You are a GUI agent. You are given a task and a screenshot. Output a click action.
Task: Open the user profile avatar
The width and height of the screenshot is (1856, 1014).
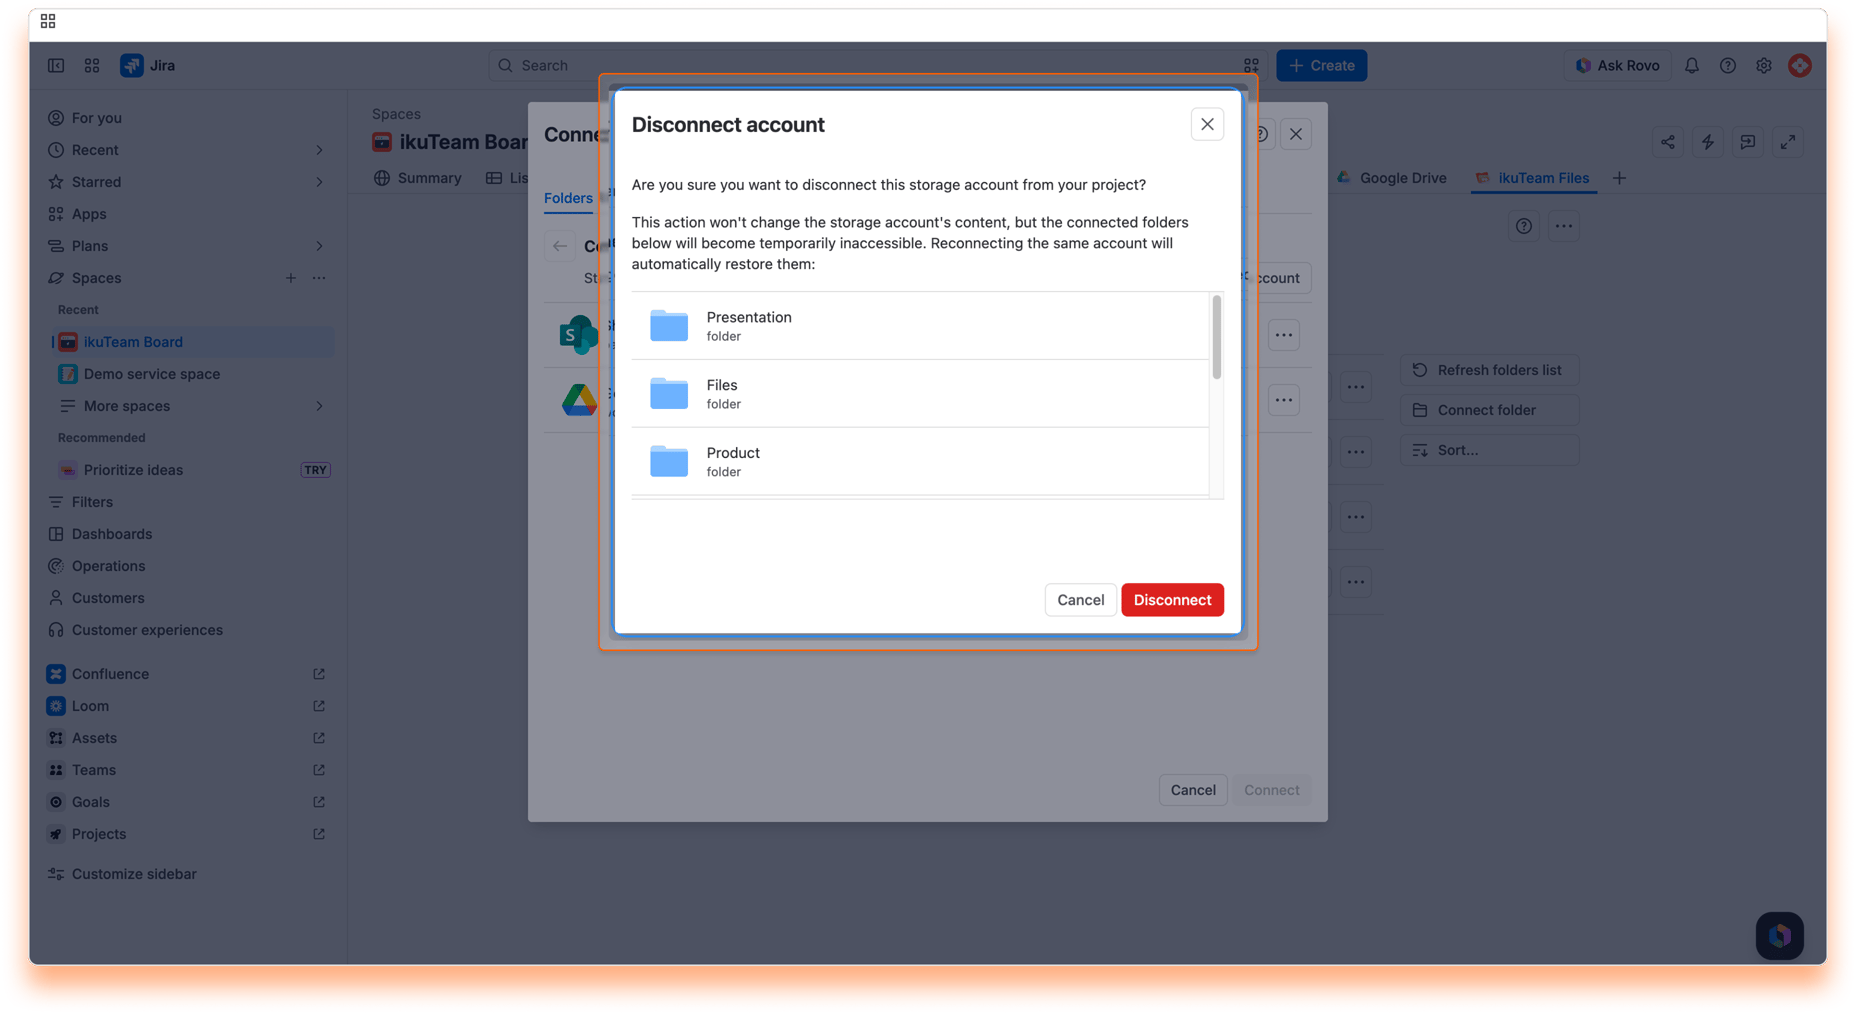tap(1799, 65)
